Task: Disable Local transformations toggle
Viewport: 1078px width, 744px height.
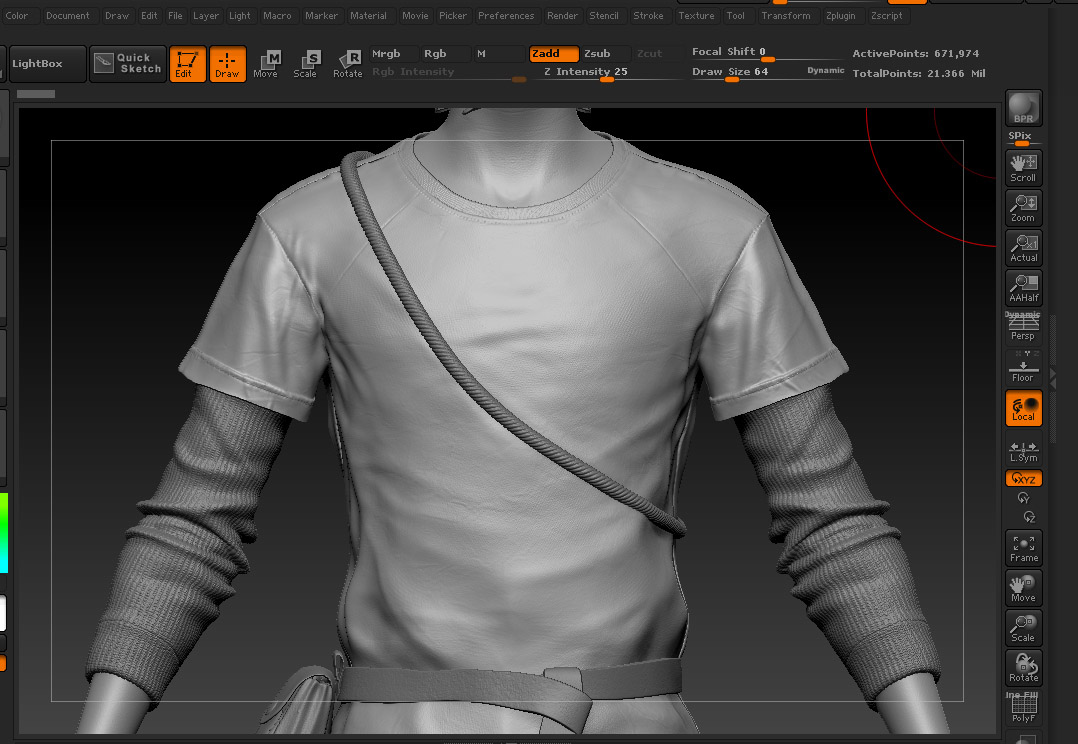Action: 1023,408
